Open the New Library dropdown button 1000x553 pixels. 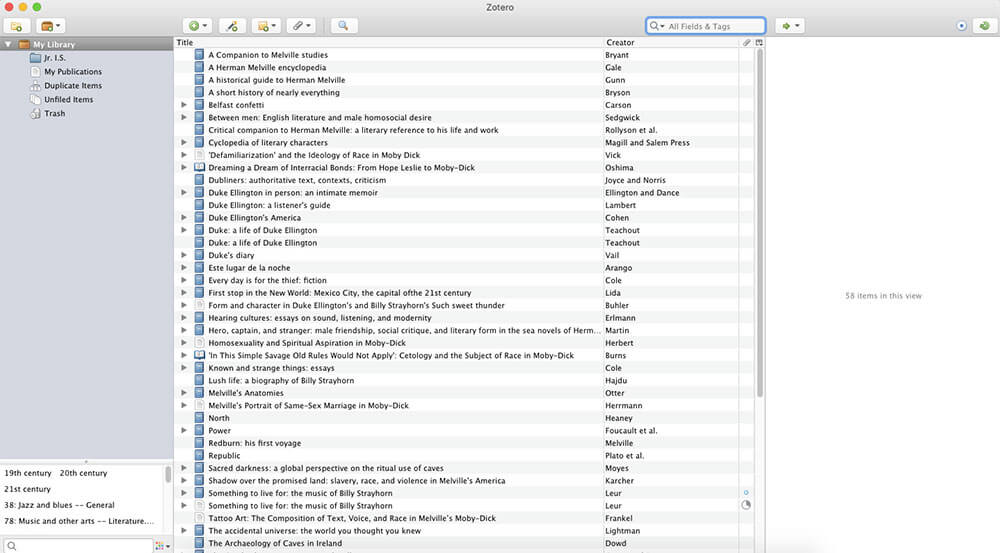click(50, 26)
